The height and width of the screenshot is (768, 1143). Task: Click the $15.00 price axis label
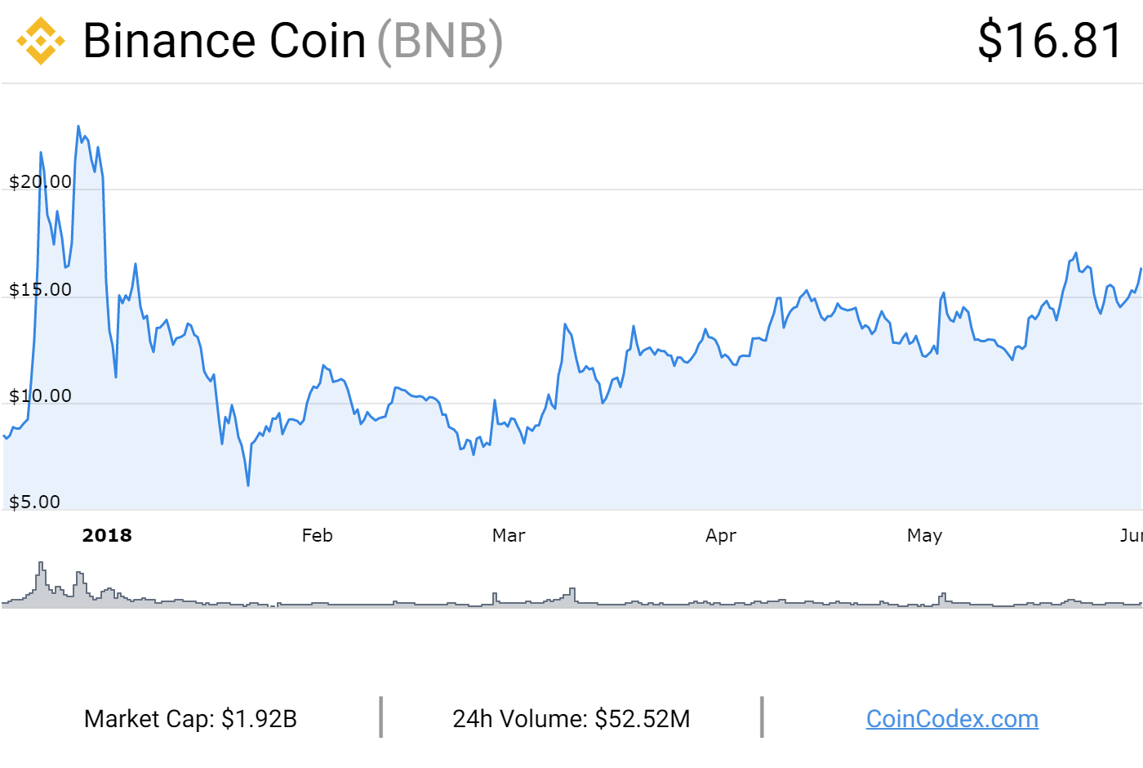tap(40, 290)
